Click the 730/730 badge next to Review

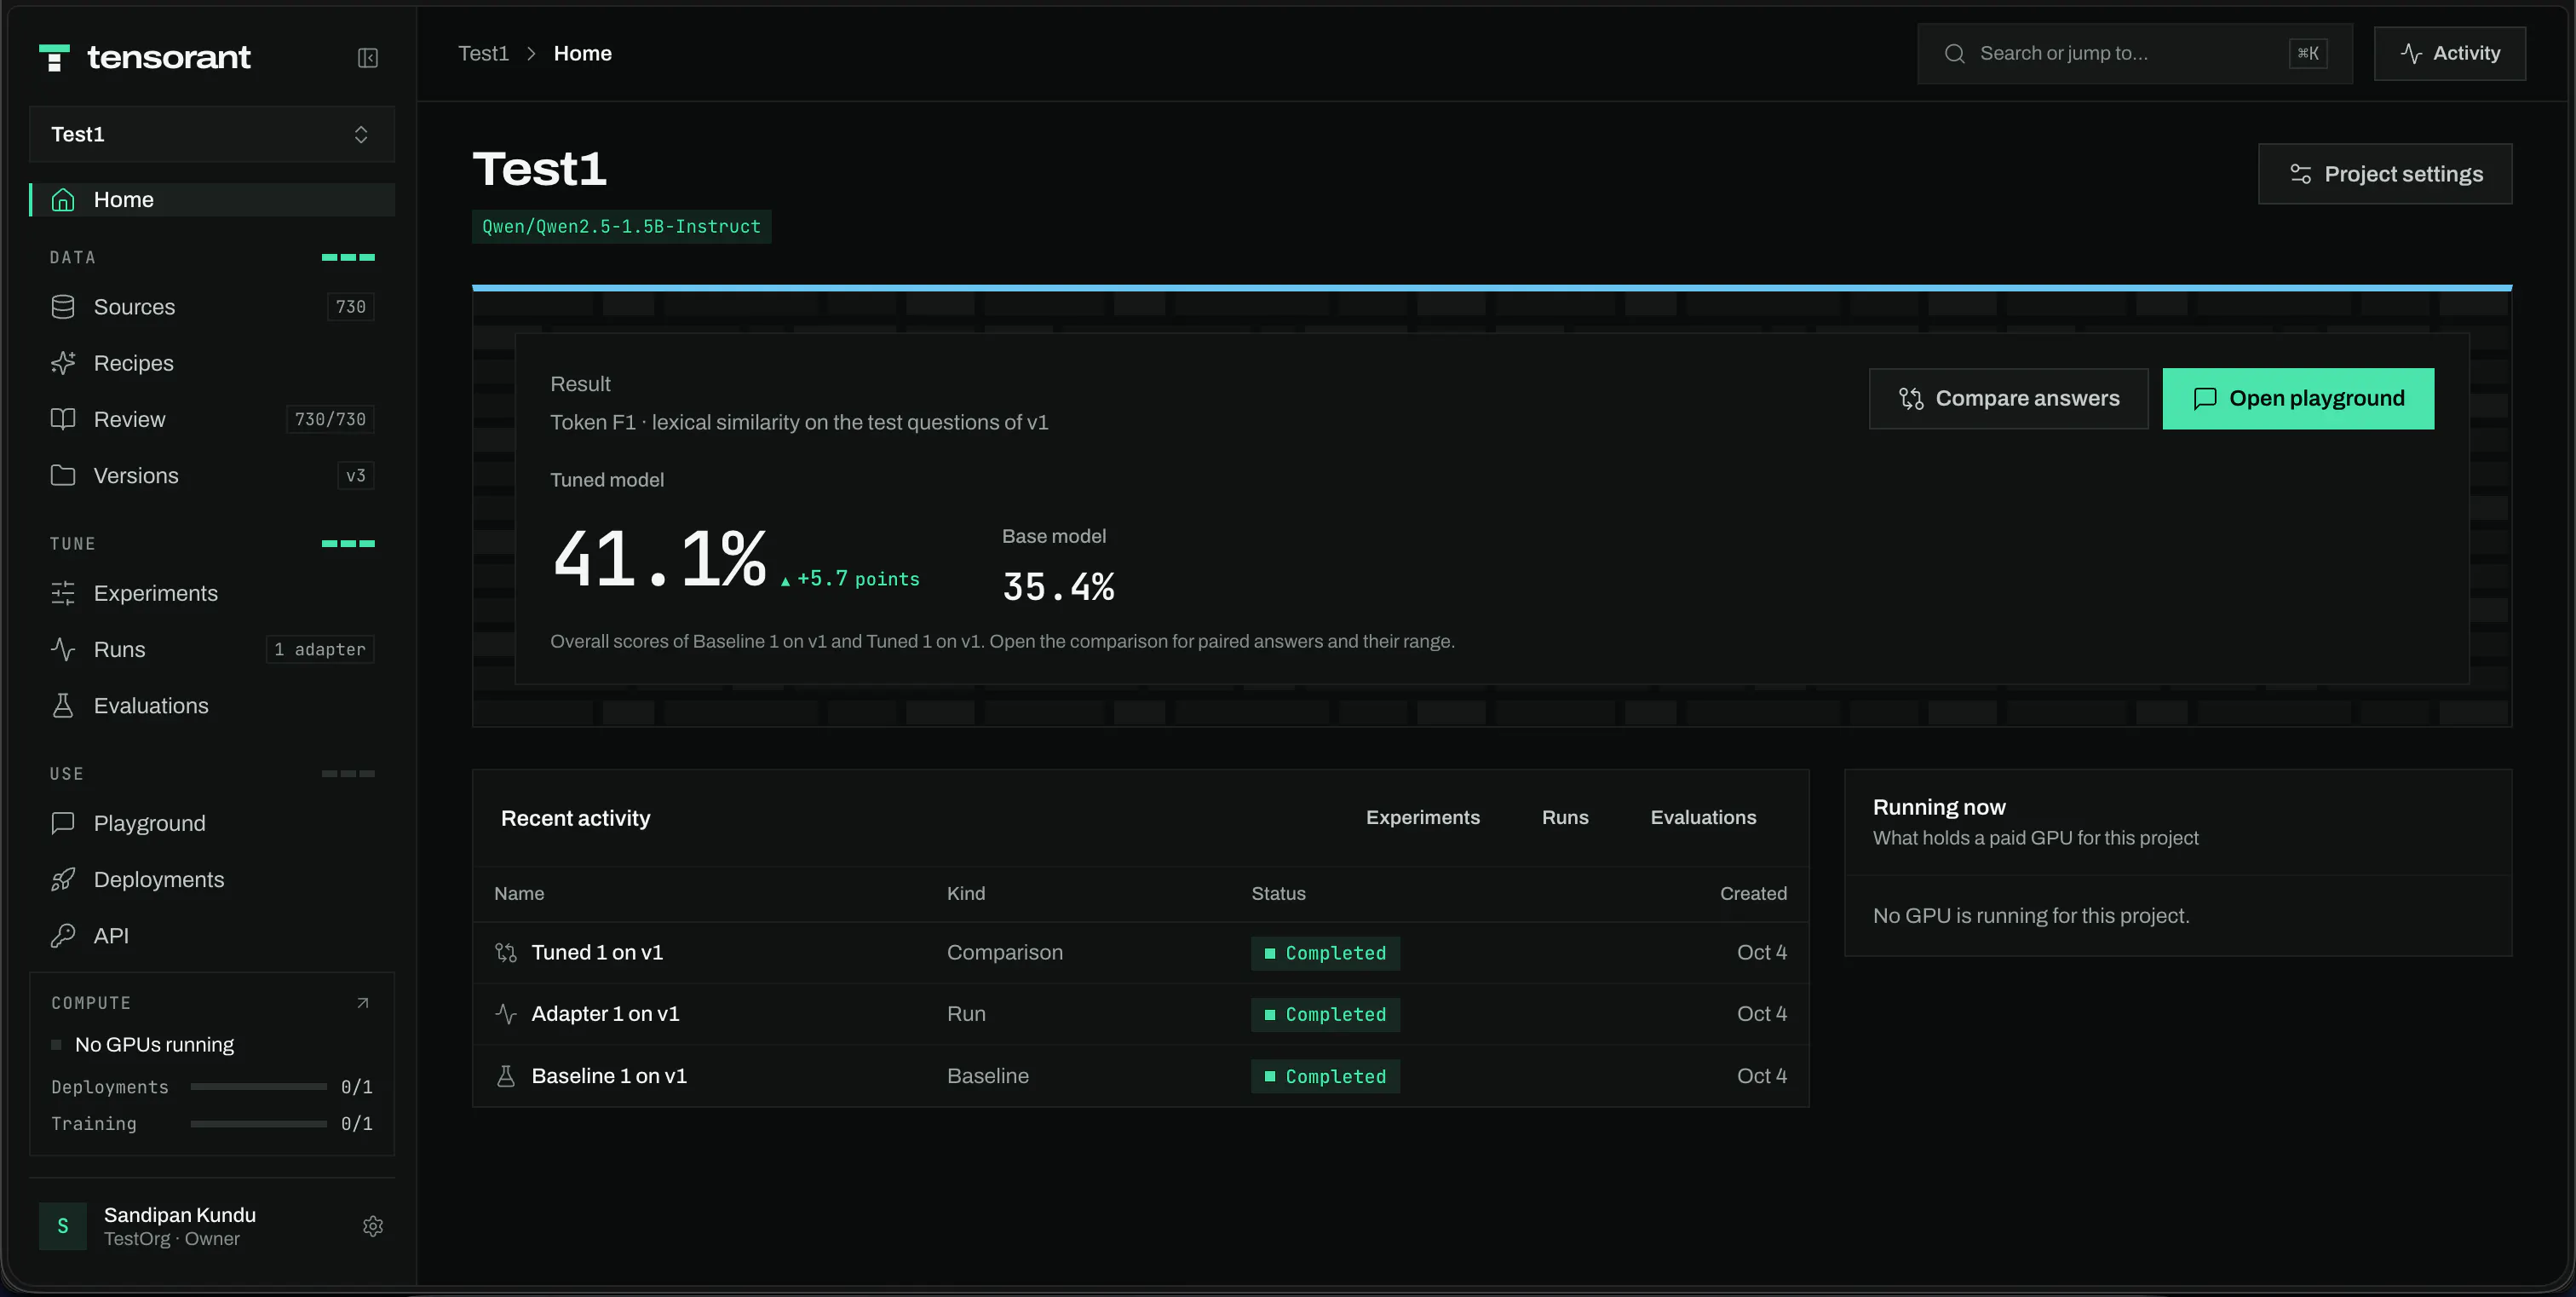click(x=330, y=419)
